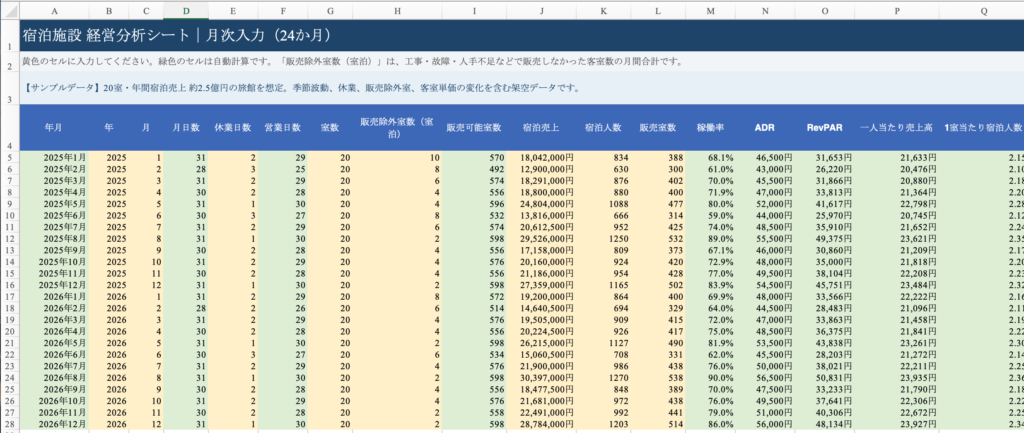Click the 18,042,000円 sales cell
This screenshot has height=433, width=1024.
541,157
